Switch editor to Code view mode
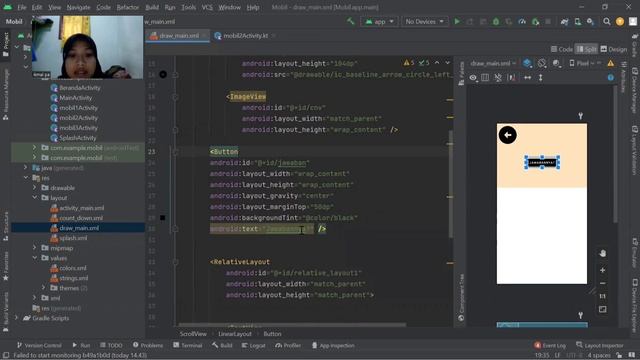The image size is (640, 360). (x=562, y=49)
